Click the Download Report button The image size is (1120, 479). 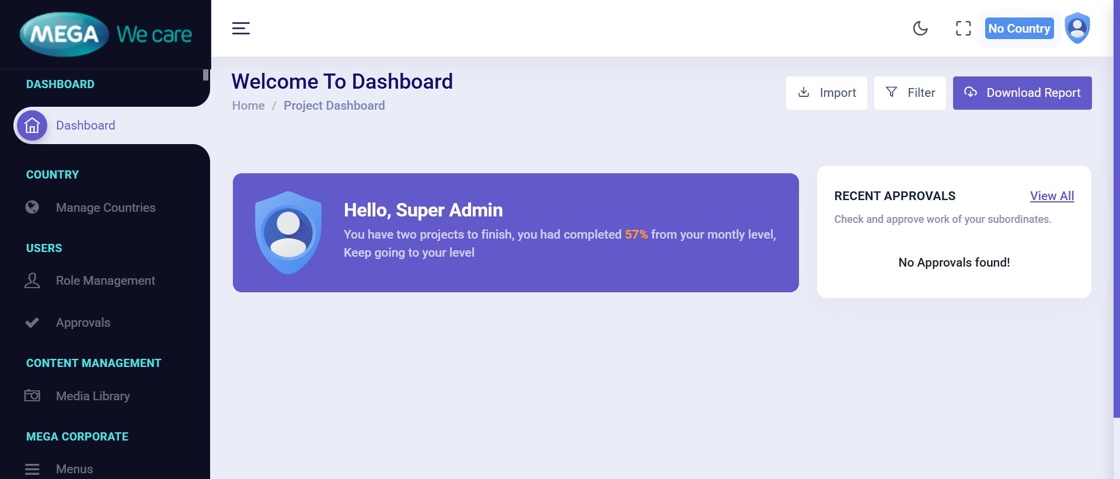click(x=1022, y=93)
